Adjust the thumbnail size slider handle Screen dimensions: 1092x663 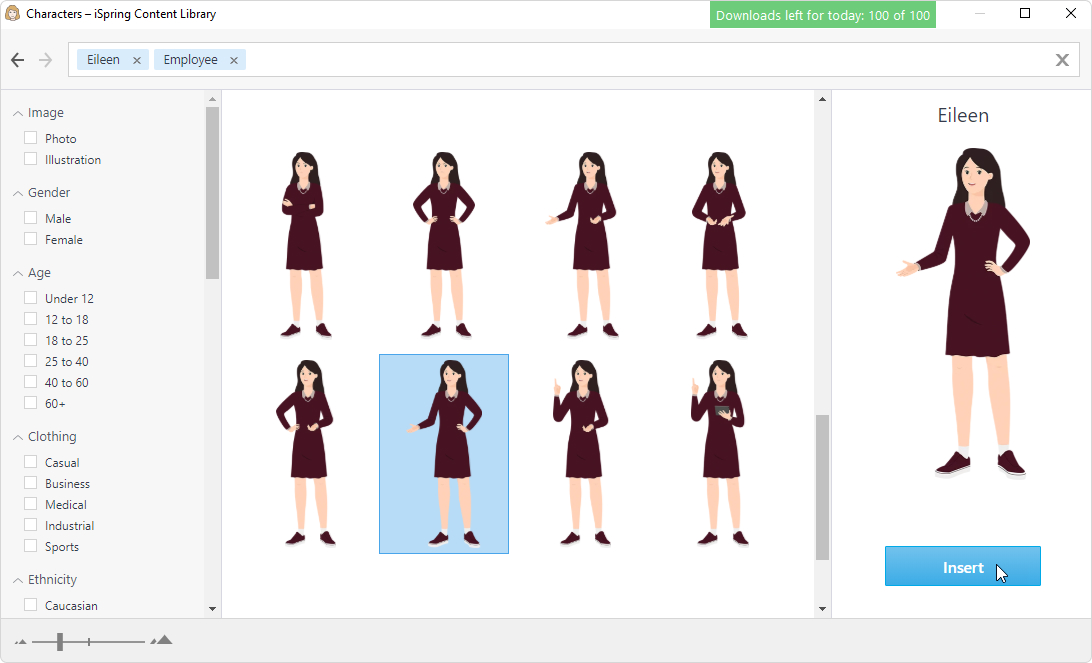pos(60,641)
